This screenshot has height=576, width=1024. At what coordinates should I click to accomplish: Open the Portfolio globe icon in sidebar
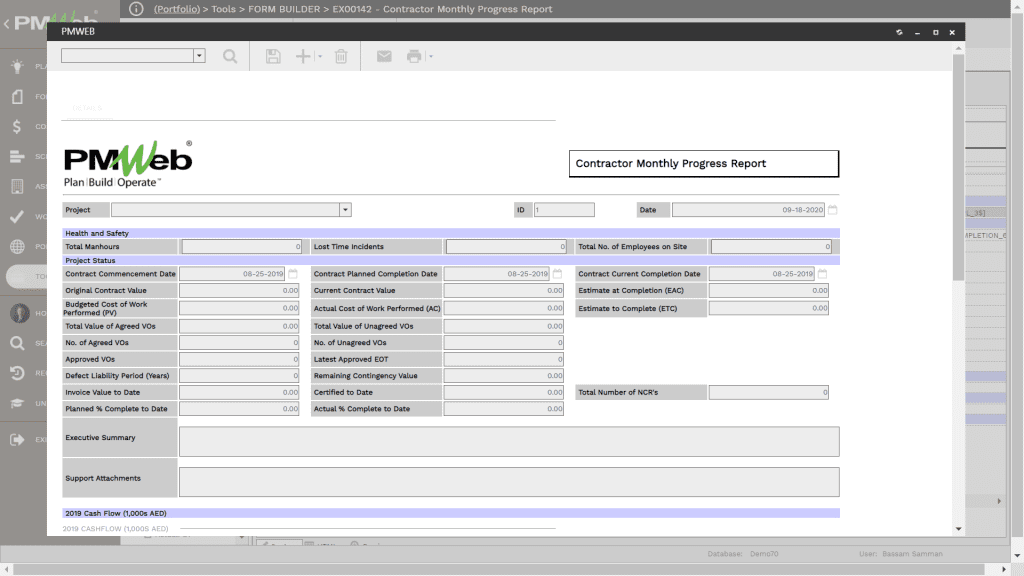[x=18, y=247]
